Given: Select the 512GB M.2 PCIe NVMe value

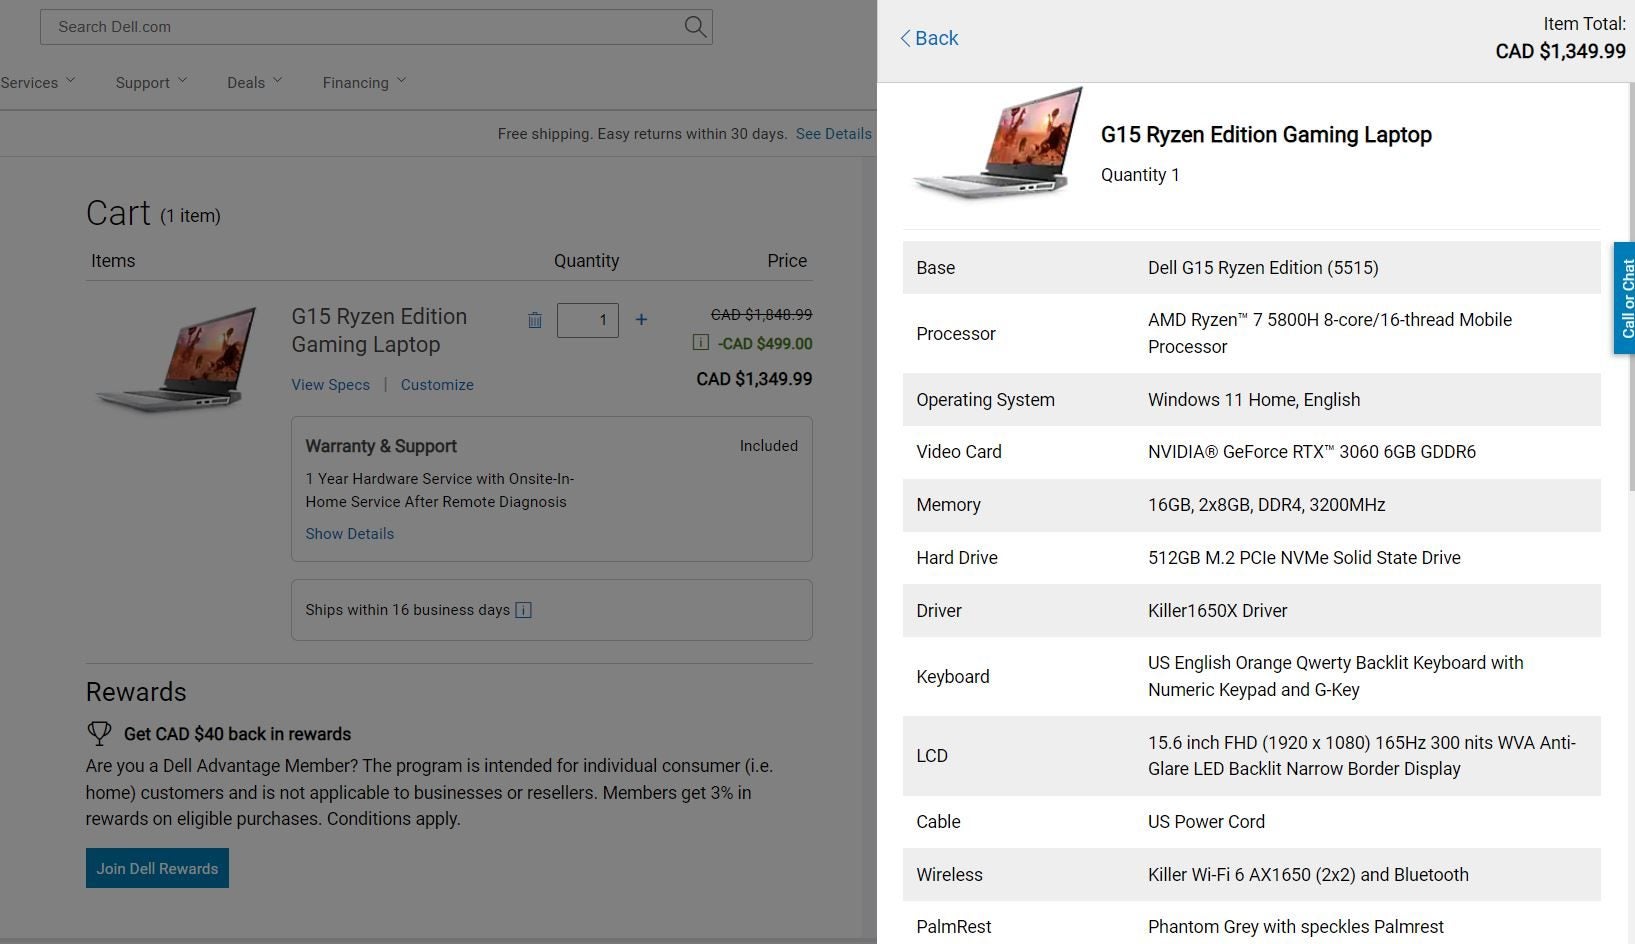Looking at the screenshot, I should (x=1304, y=558).
